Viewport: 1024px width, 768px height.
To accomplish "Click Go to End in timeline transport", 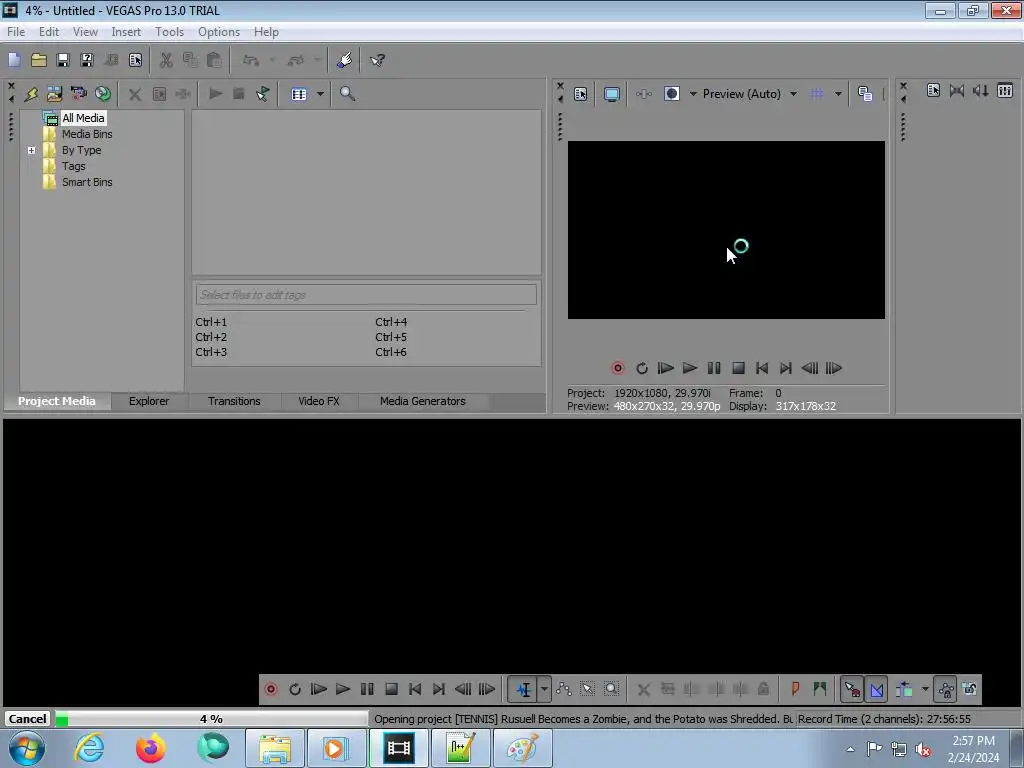I will coord(439,689).
